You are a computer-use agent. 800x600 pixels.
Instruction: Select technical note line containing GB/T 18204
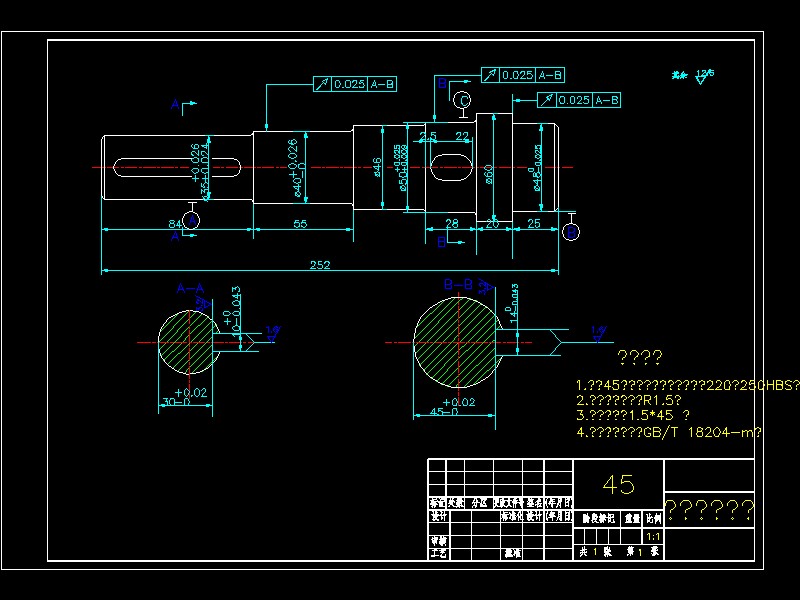(669, 432)
